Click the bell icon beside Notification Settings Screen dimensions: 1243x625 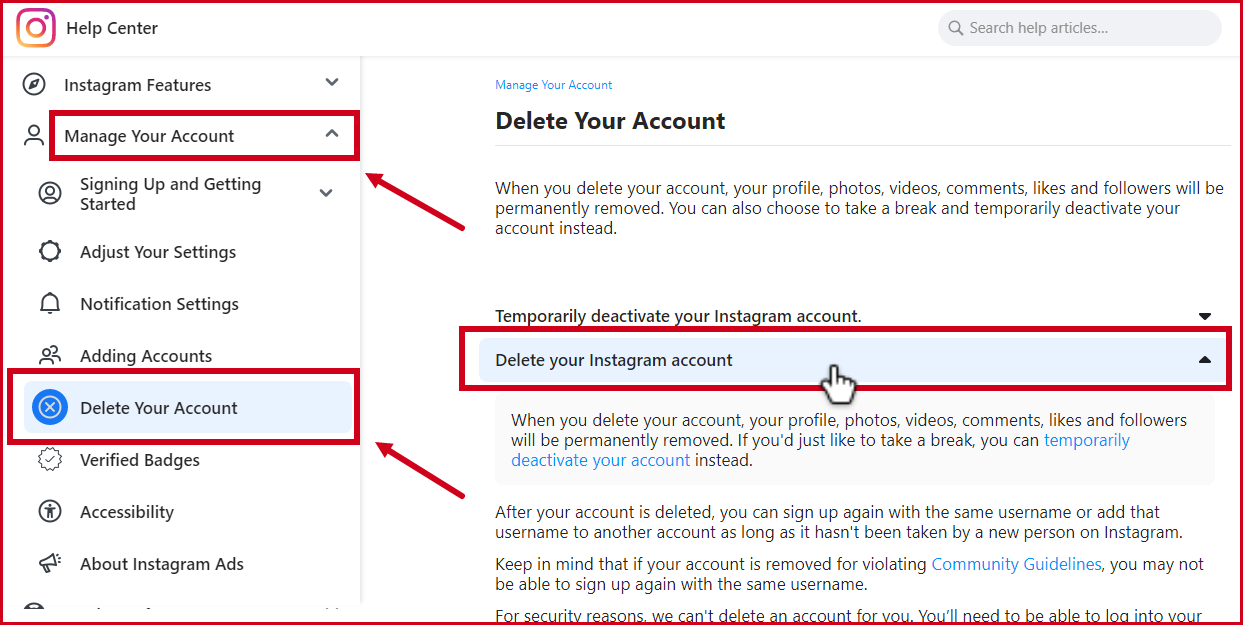click(x=50, y=304)
